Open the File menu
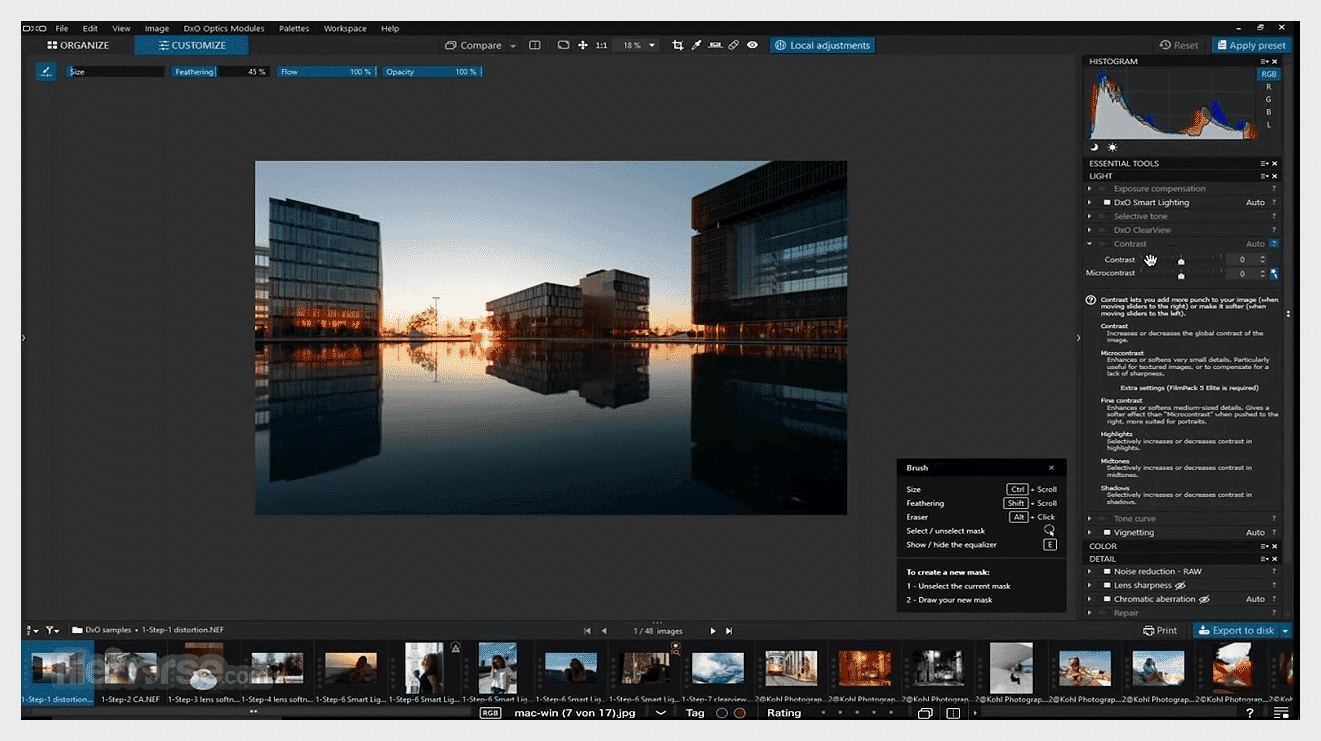 (x=62, y=28)
